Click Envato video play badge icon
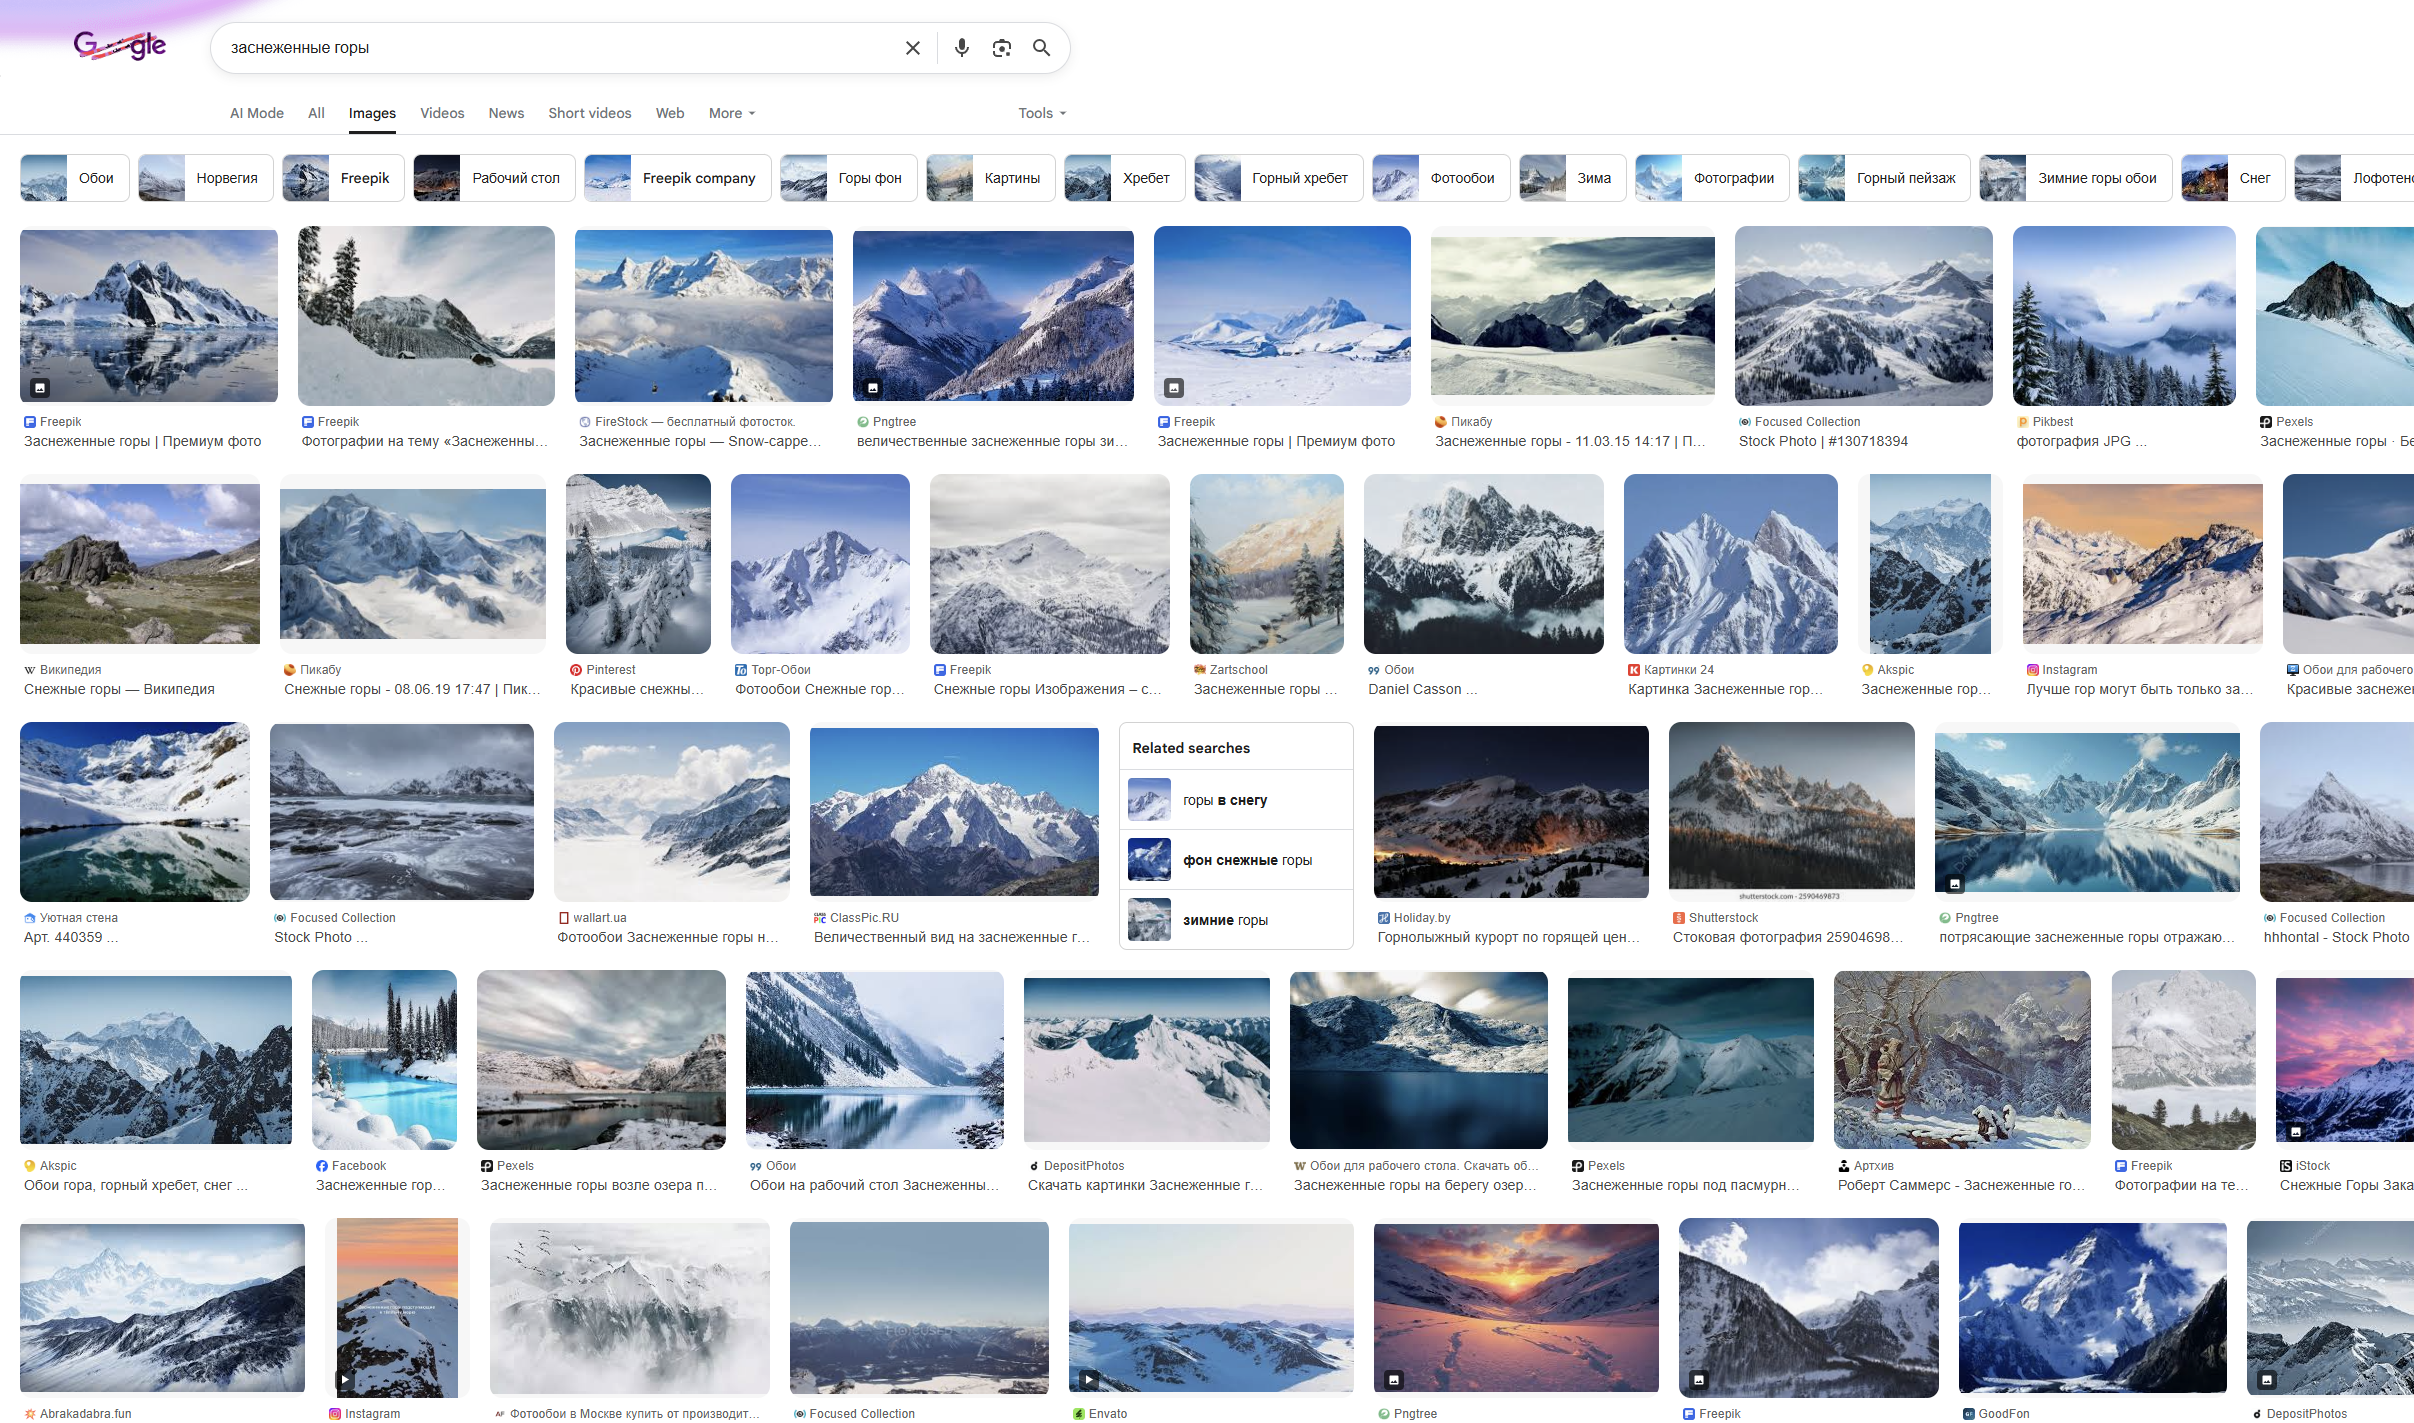 pyautogui.click(x=1089, y=1379)
